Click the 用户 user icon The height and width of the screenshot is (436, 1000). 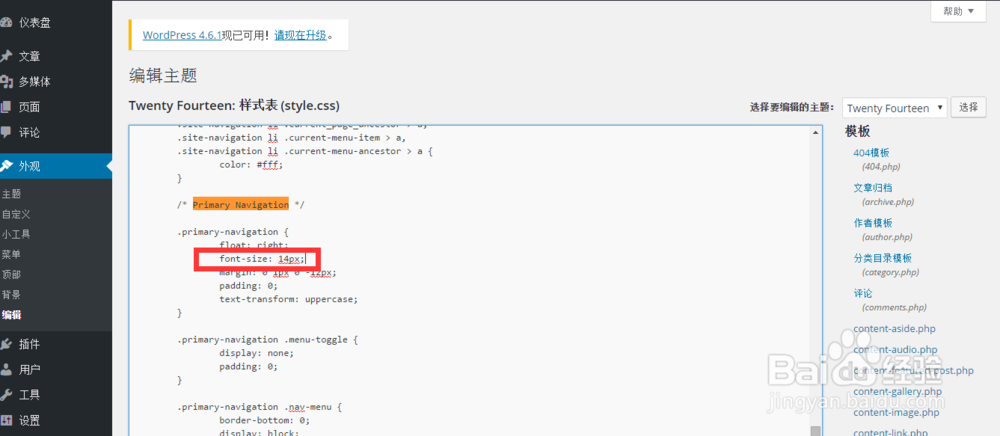point(5,369)
